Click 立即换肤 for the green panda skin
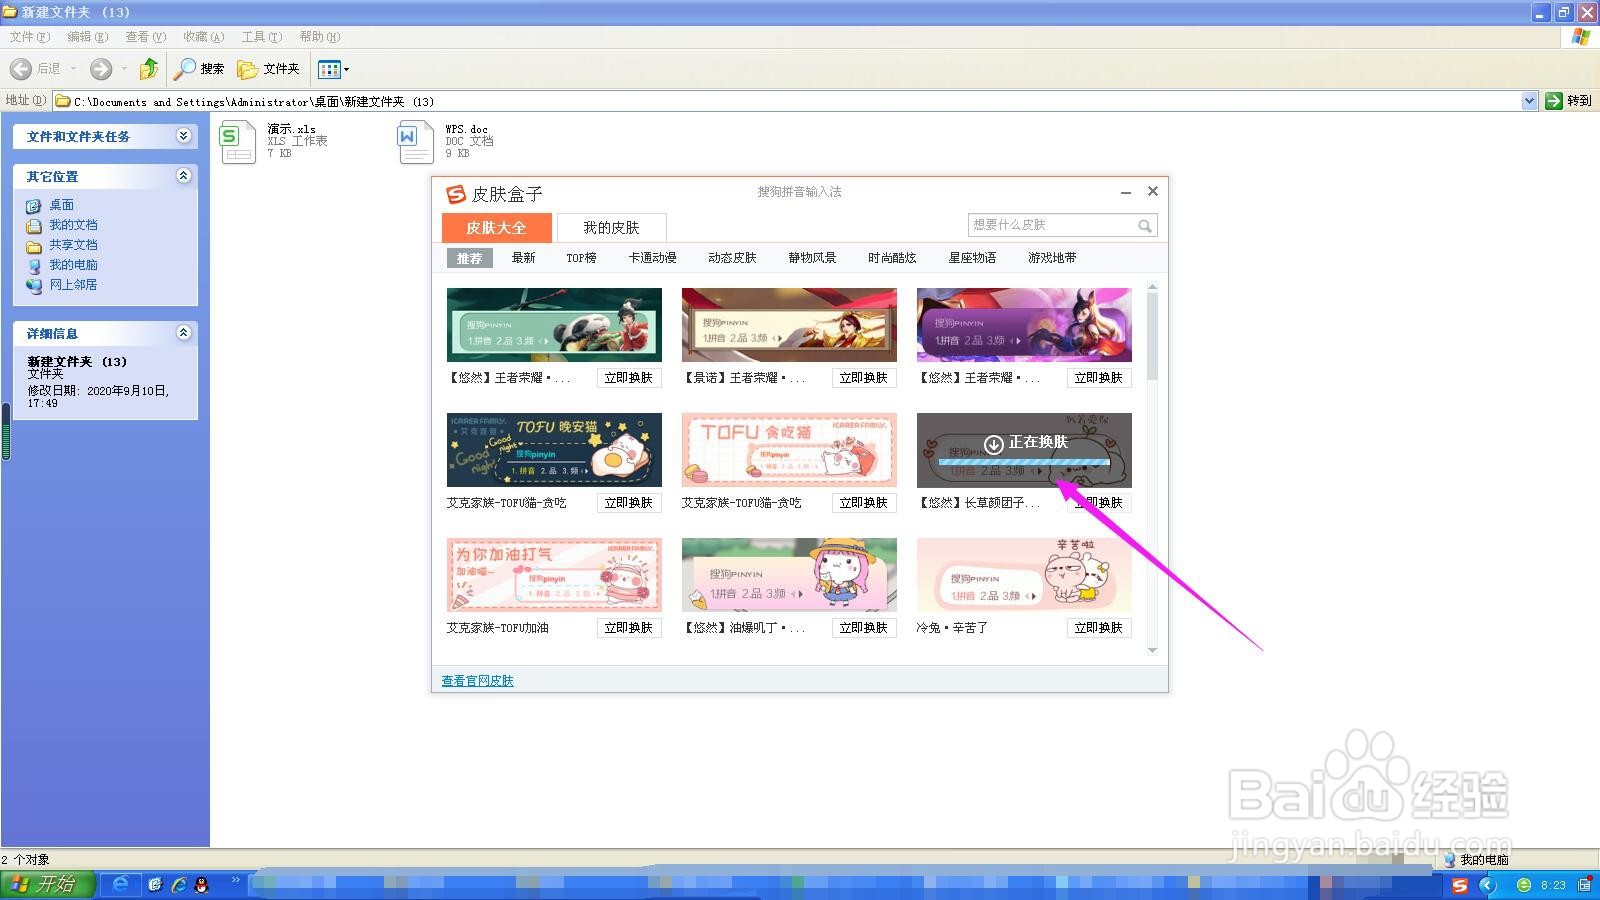The image size is (1600, 900). coord(629,378)
